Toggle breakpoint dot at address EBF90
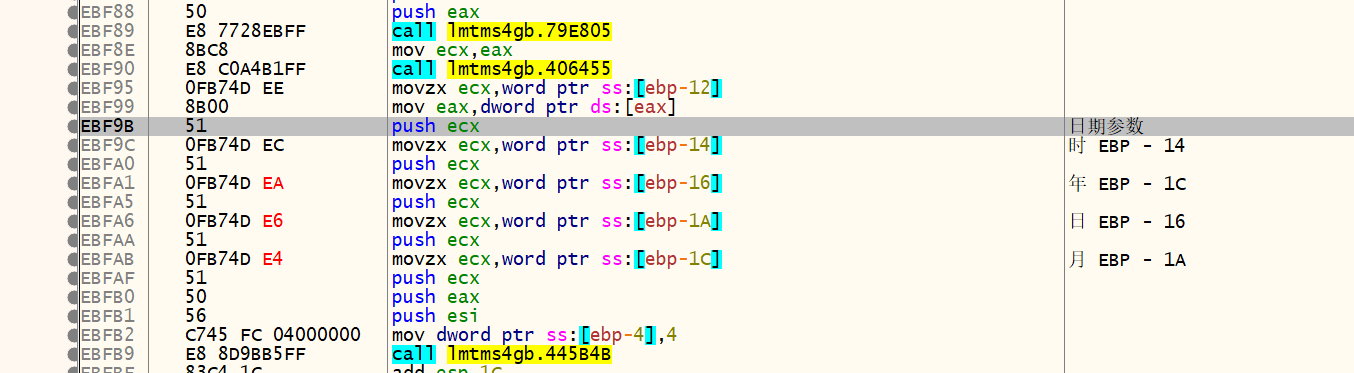Image resolution: width=1354 pixels, height=373 pixels. [72, 69]
